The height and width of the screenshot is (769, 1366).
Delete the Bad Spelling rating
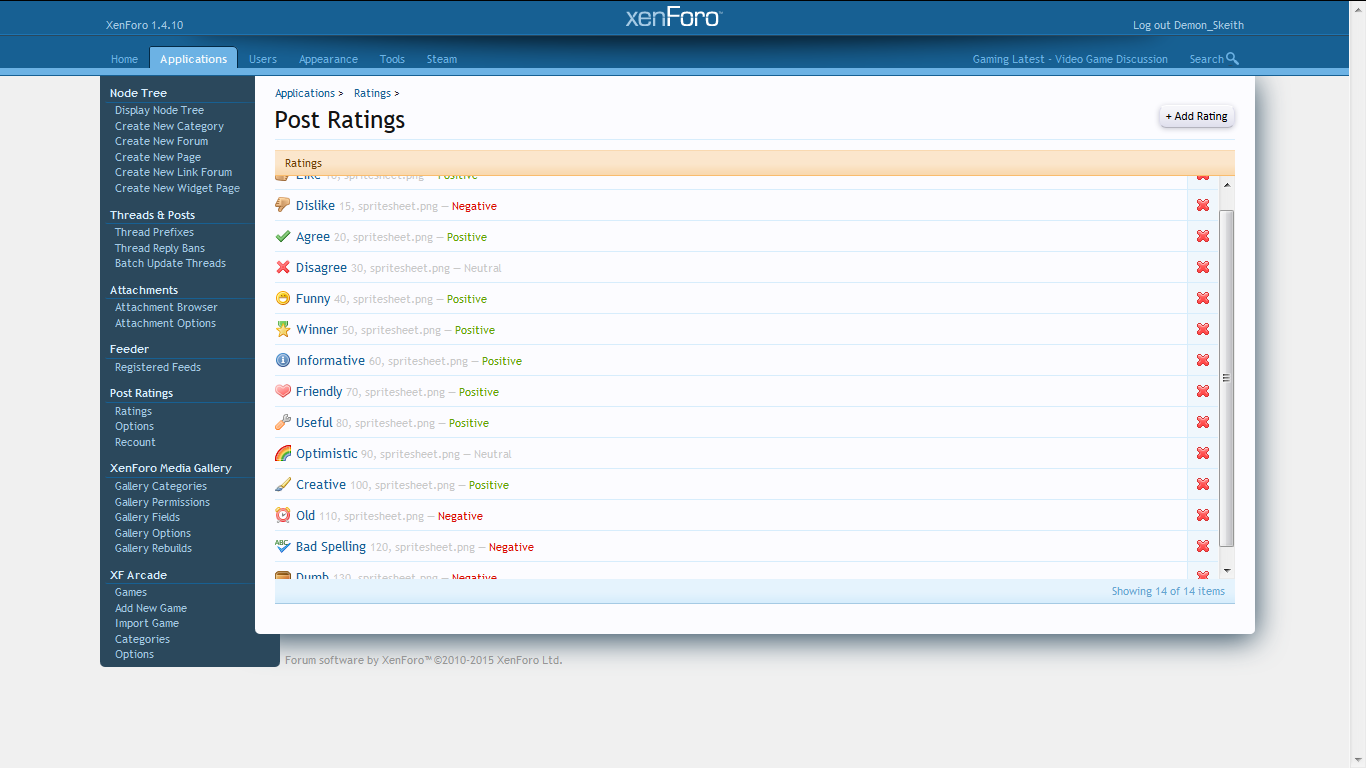1203,546
